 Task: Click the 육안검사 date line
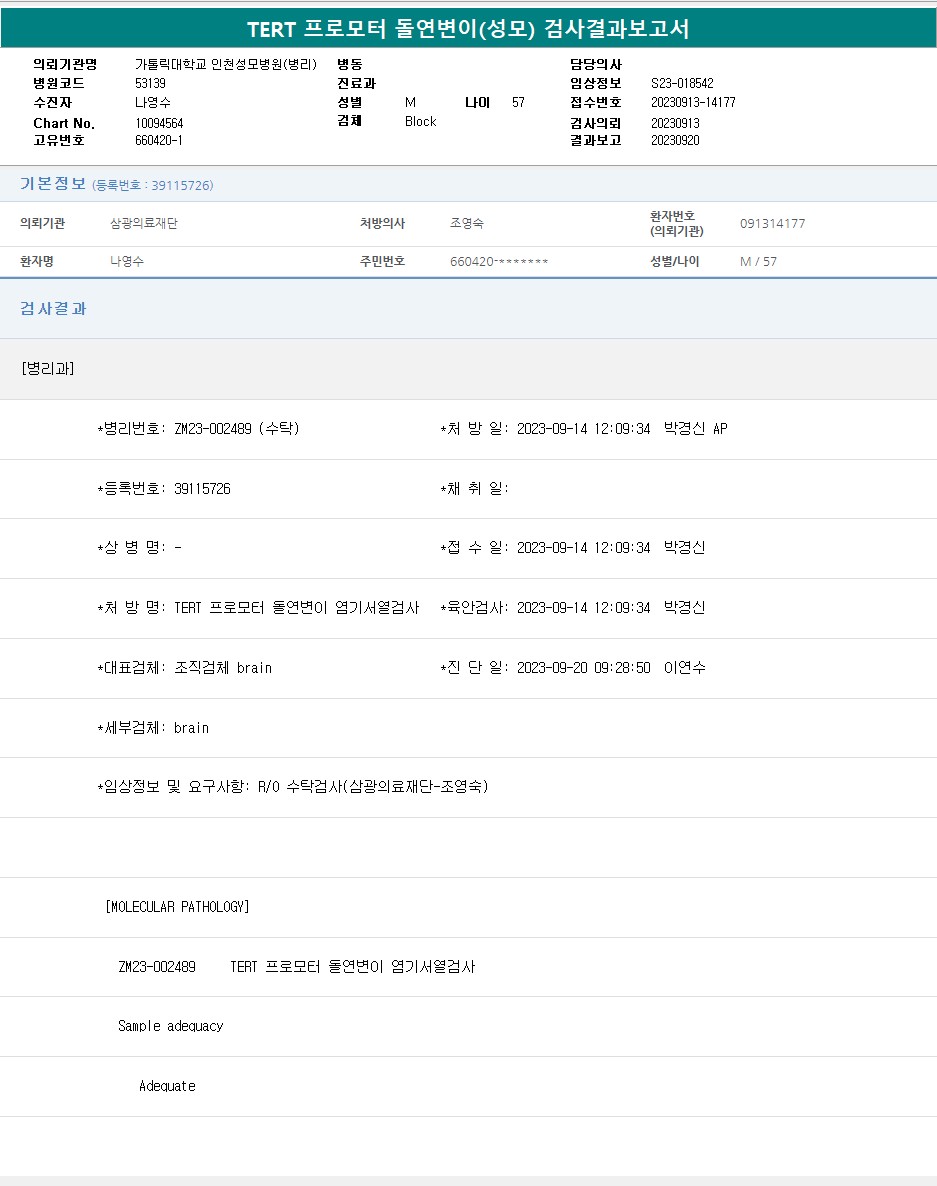pos(572,607)
